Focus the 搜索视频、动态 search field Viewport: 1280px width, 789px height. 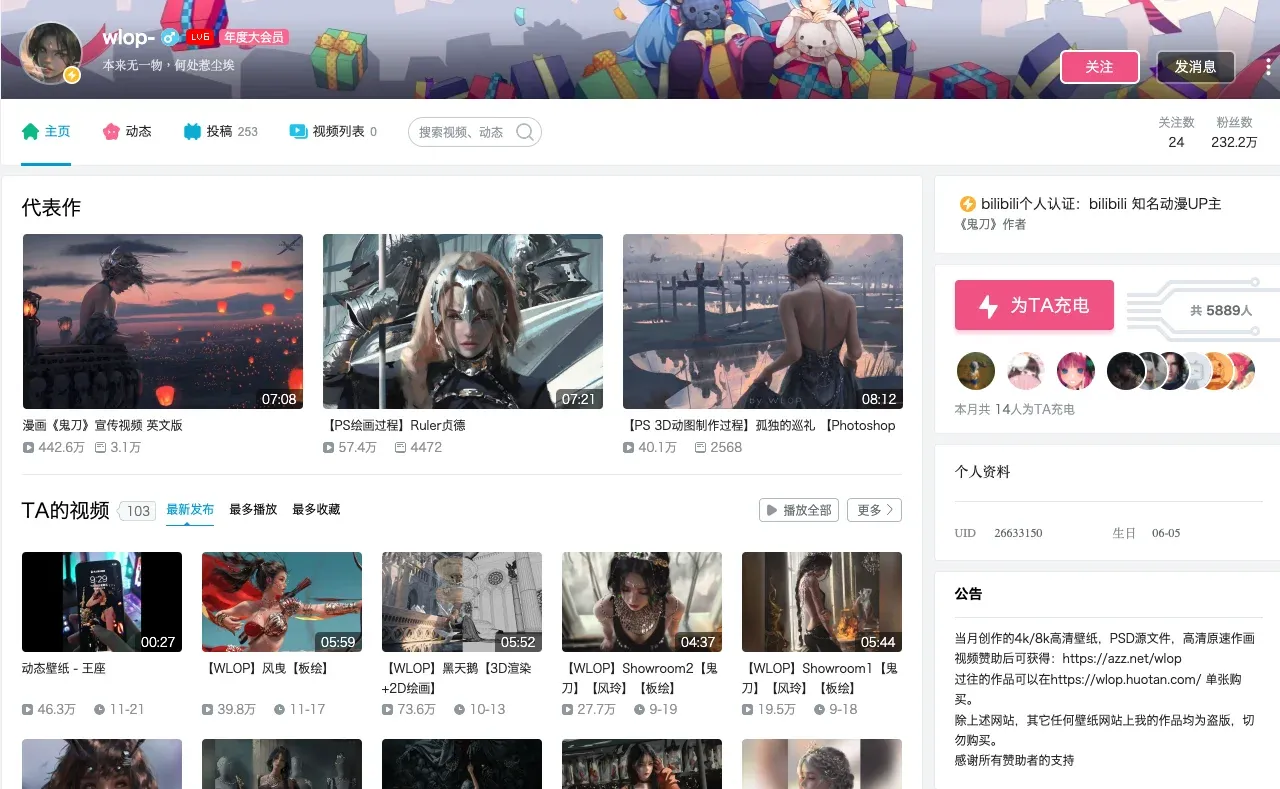point(475,132)
